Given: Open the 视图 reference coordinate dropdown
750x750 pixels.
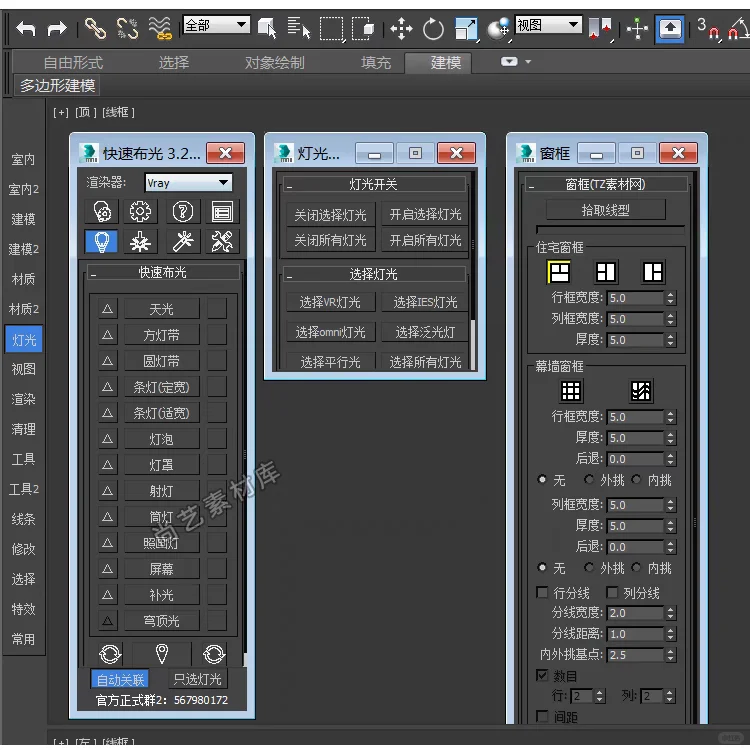Looking at the screenshot, I should [x=548, y=24].
